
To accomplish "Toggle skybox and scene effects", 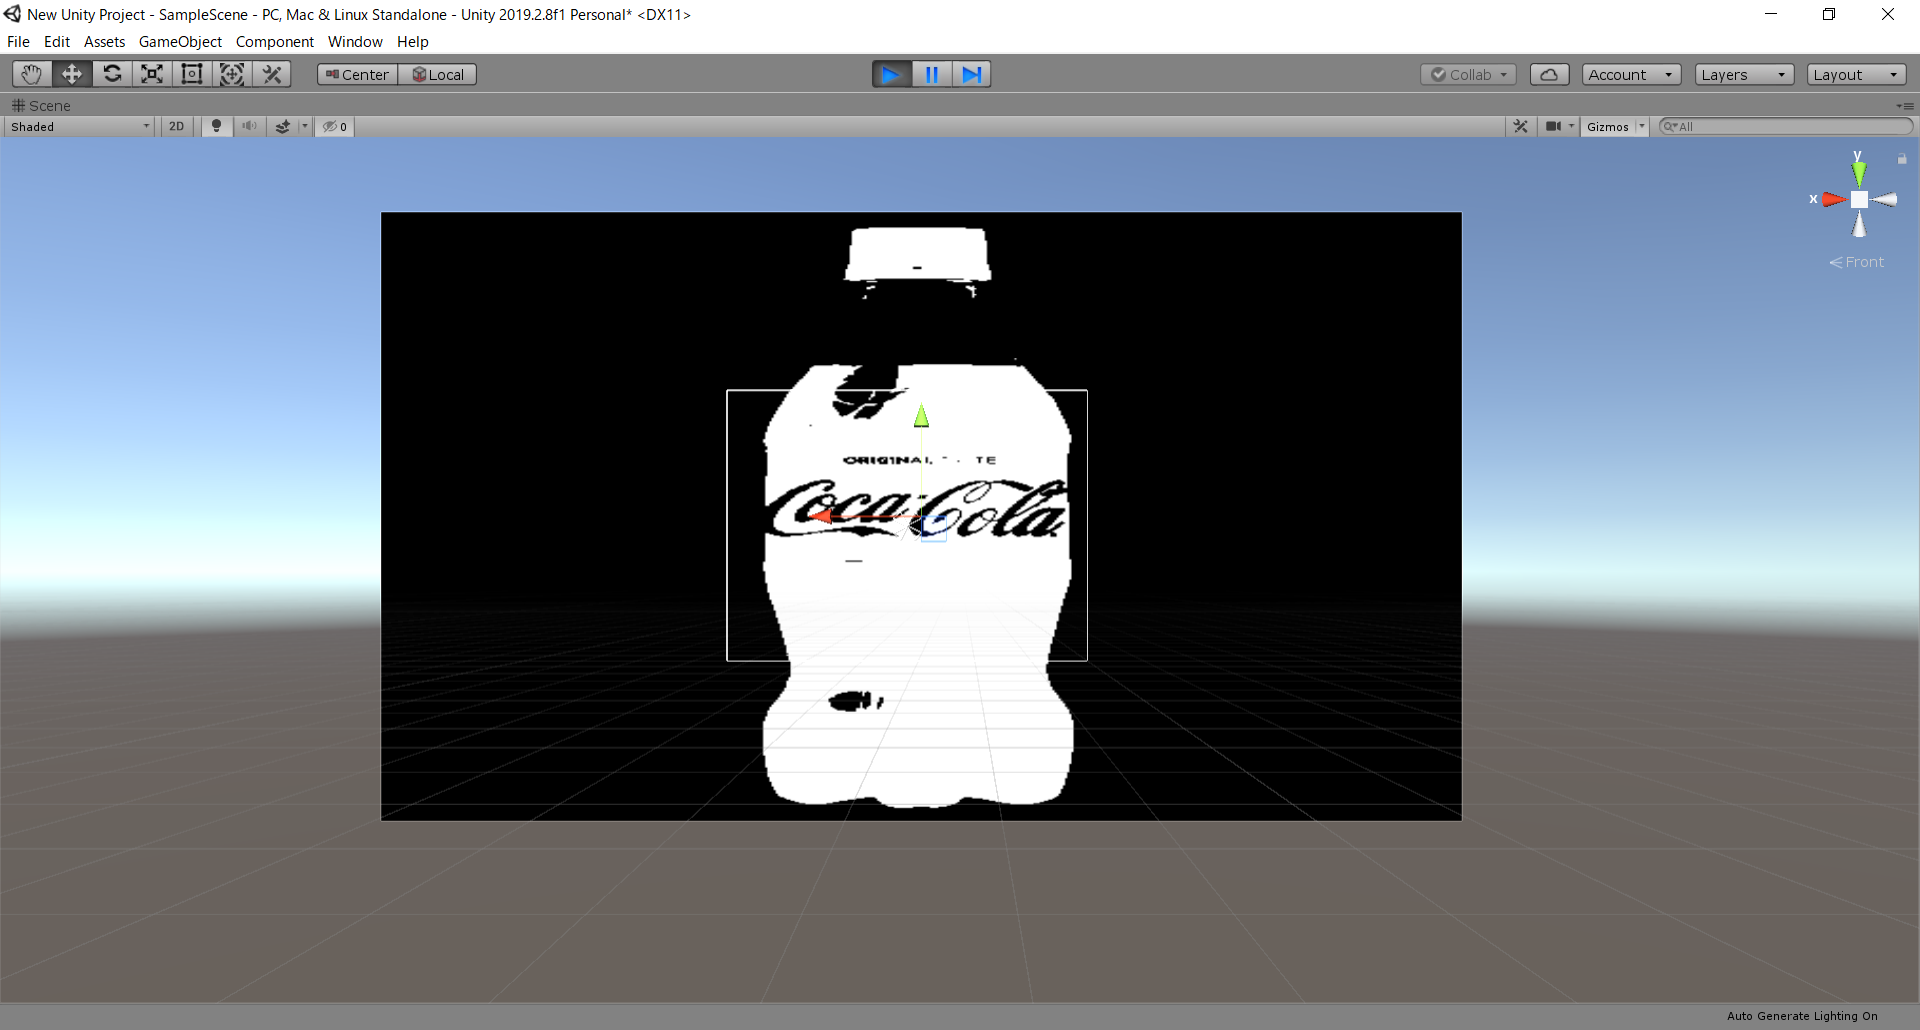I will click(x=283, y=127).
